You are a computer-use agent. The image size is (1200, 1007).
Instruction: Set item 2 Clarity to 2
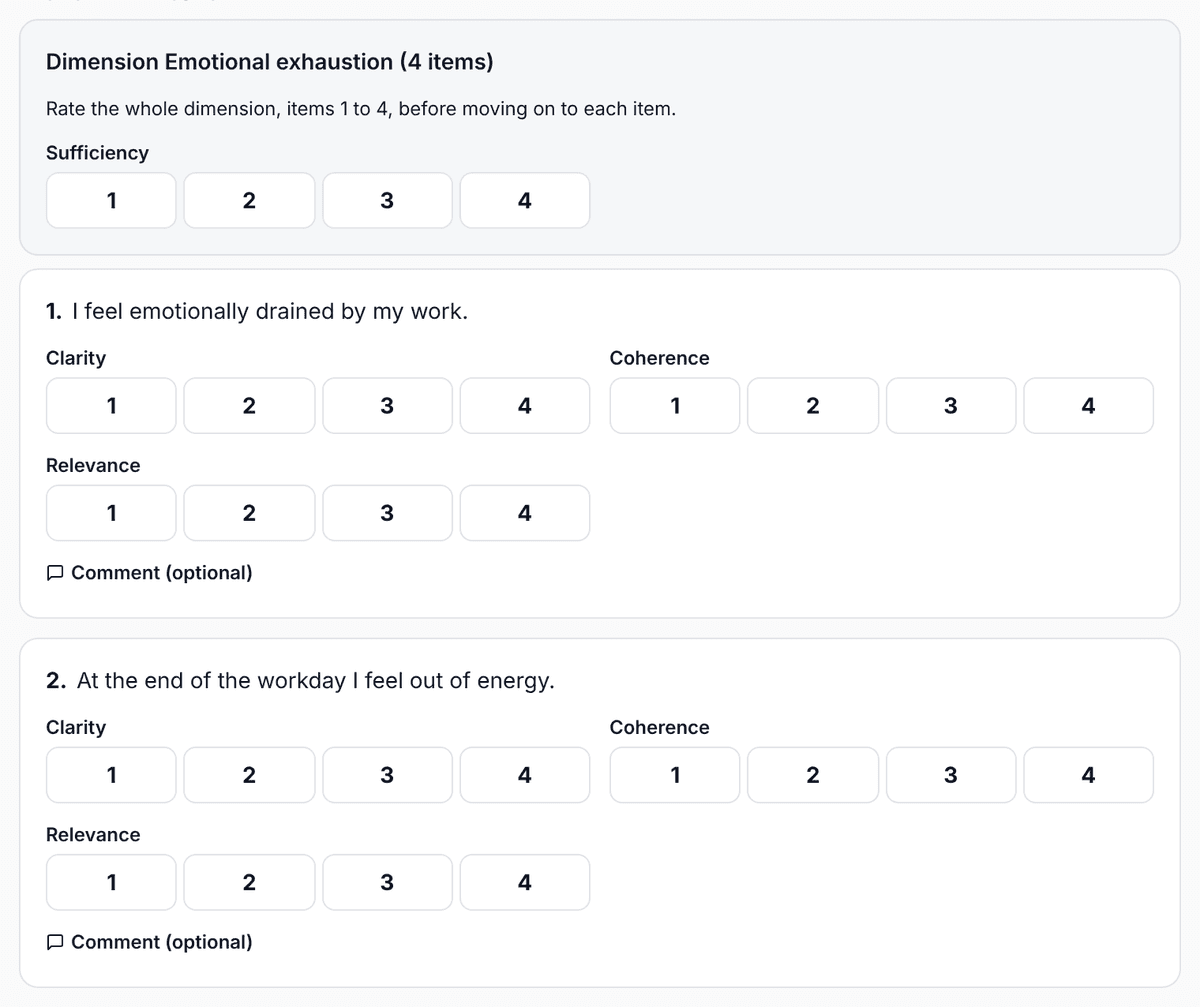pos(249,775)
